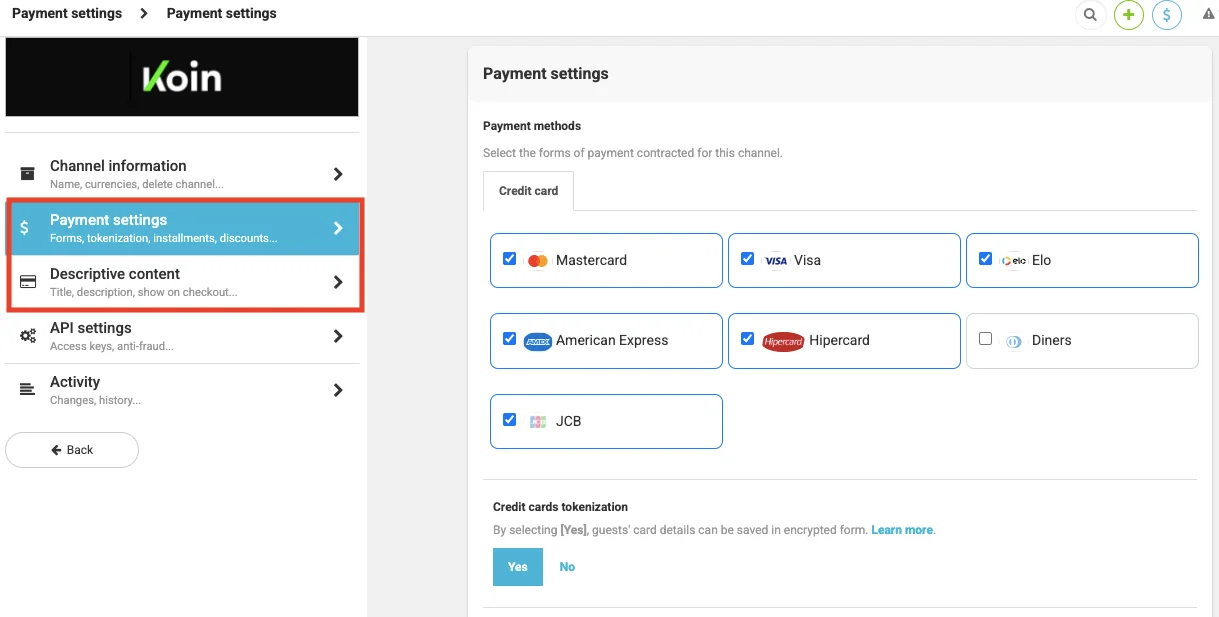Click the Hipercard logo icon

783,341
